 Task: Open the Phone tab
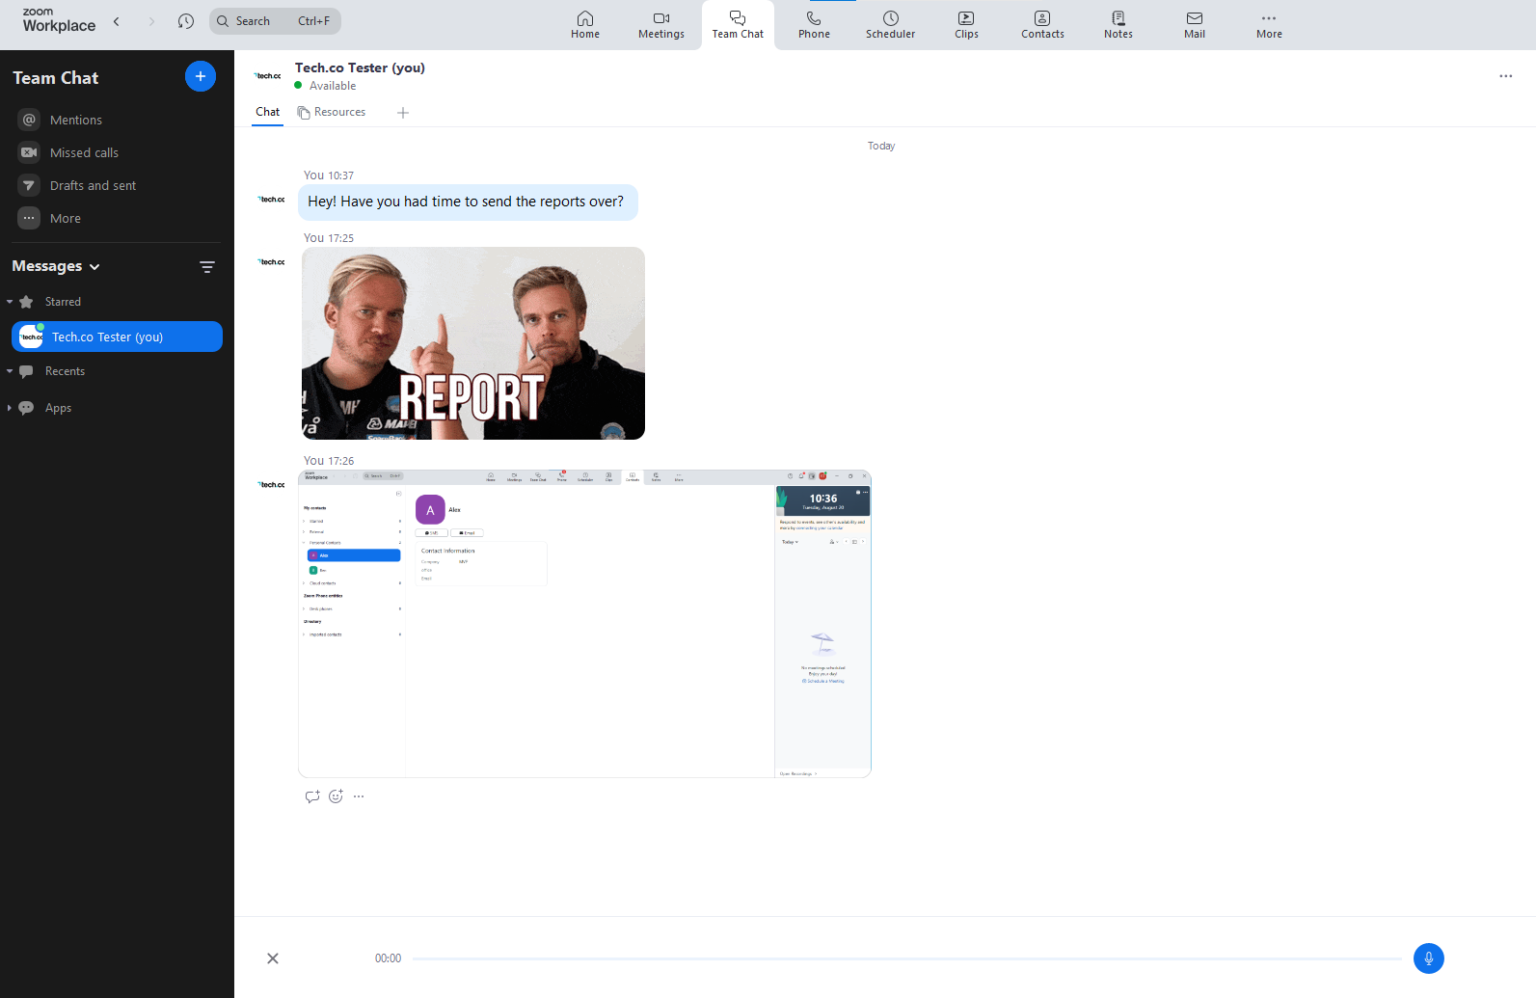click(813, 24)
